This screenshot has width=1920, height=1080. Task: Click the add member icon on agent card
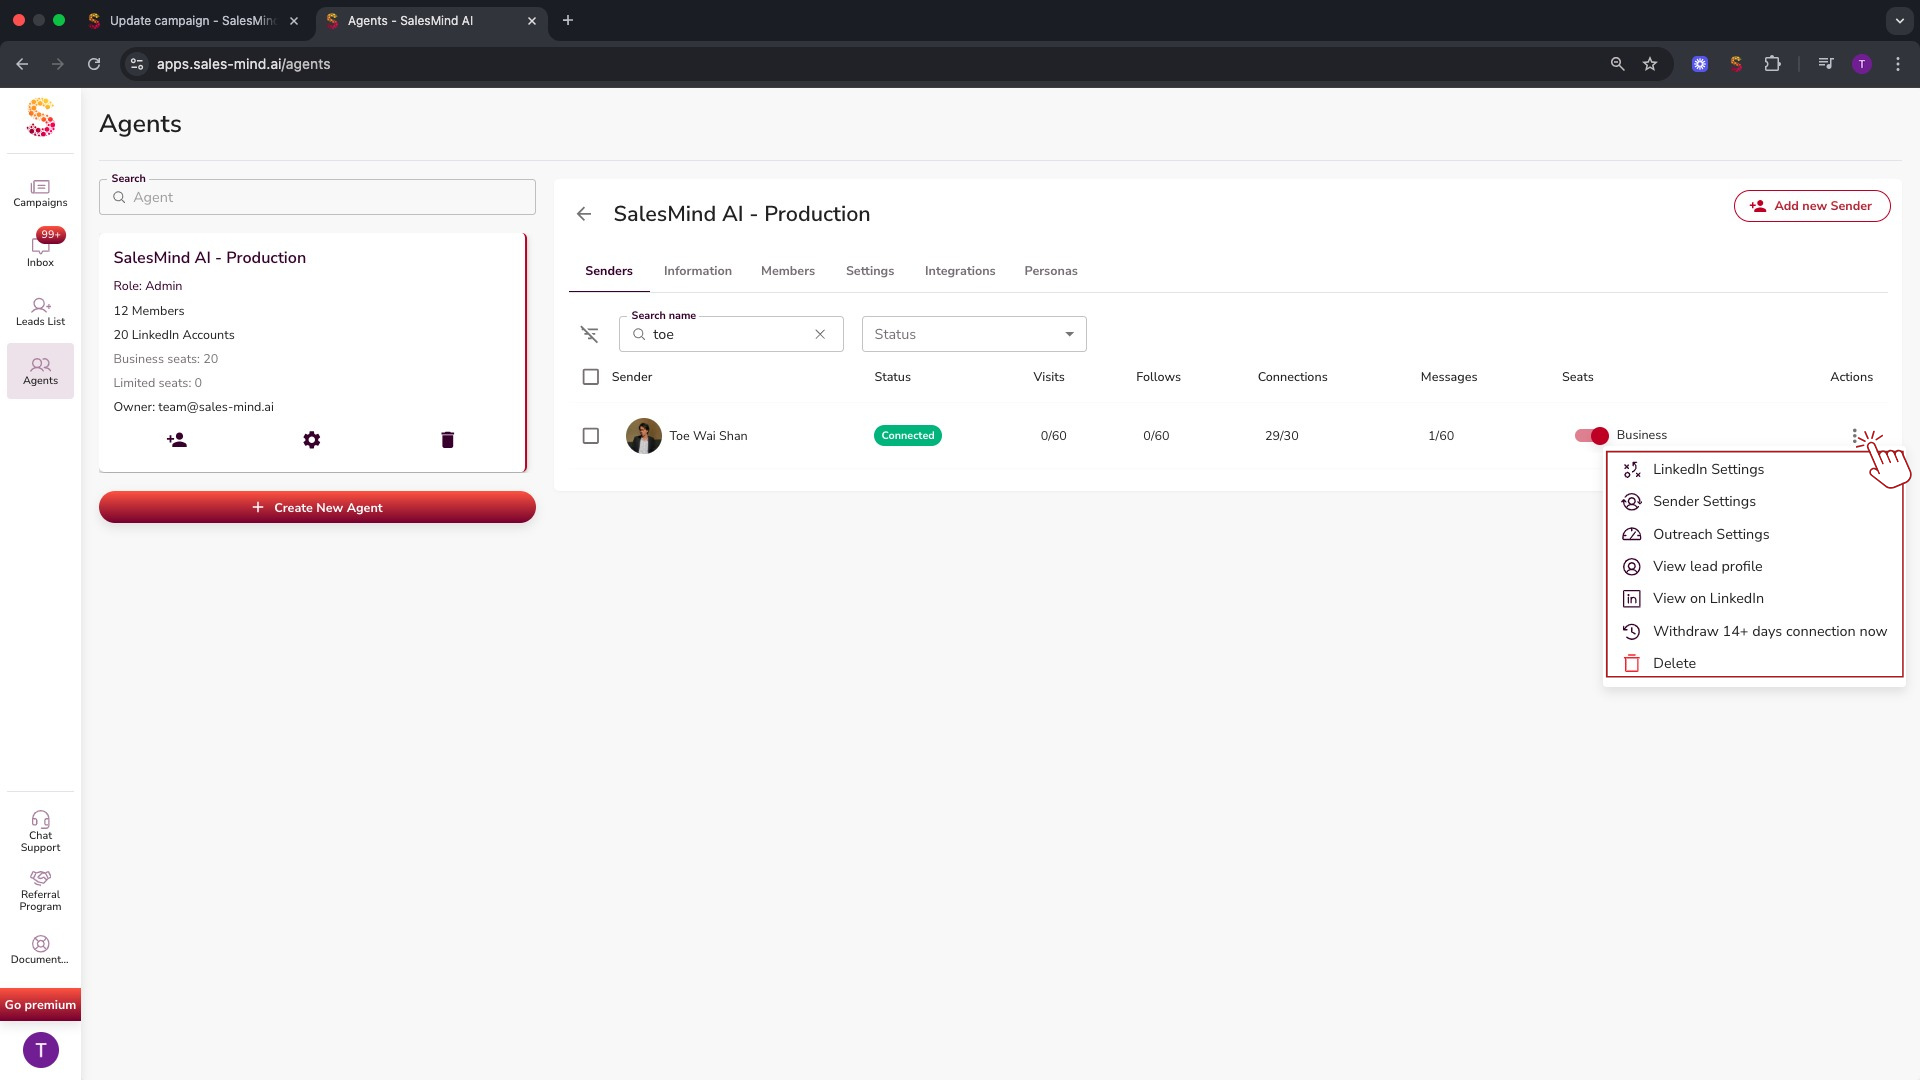coord(177,440)
